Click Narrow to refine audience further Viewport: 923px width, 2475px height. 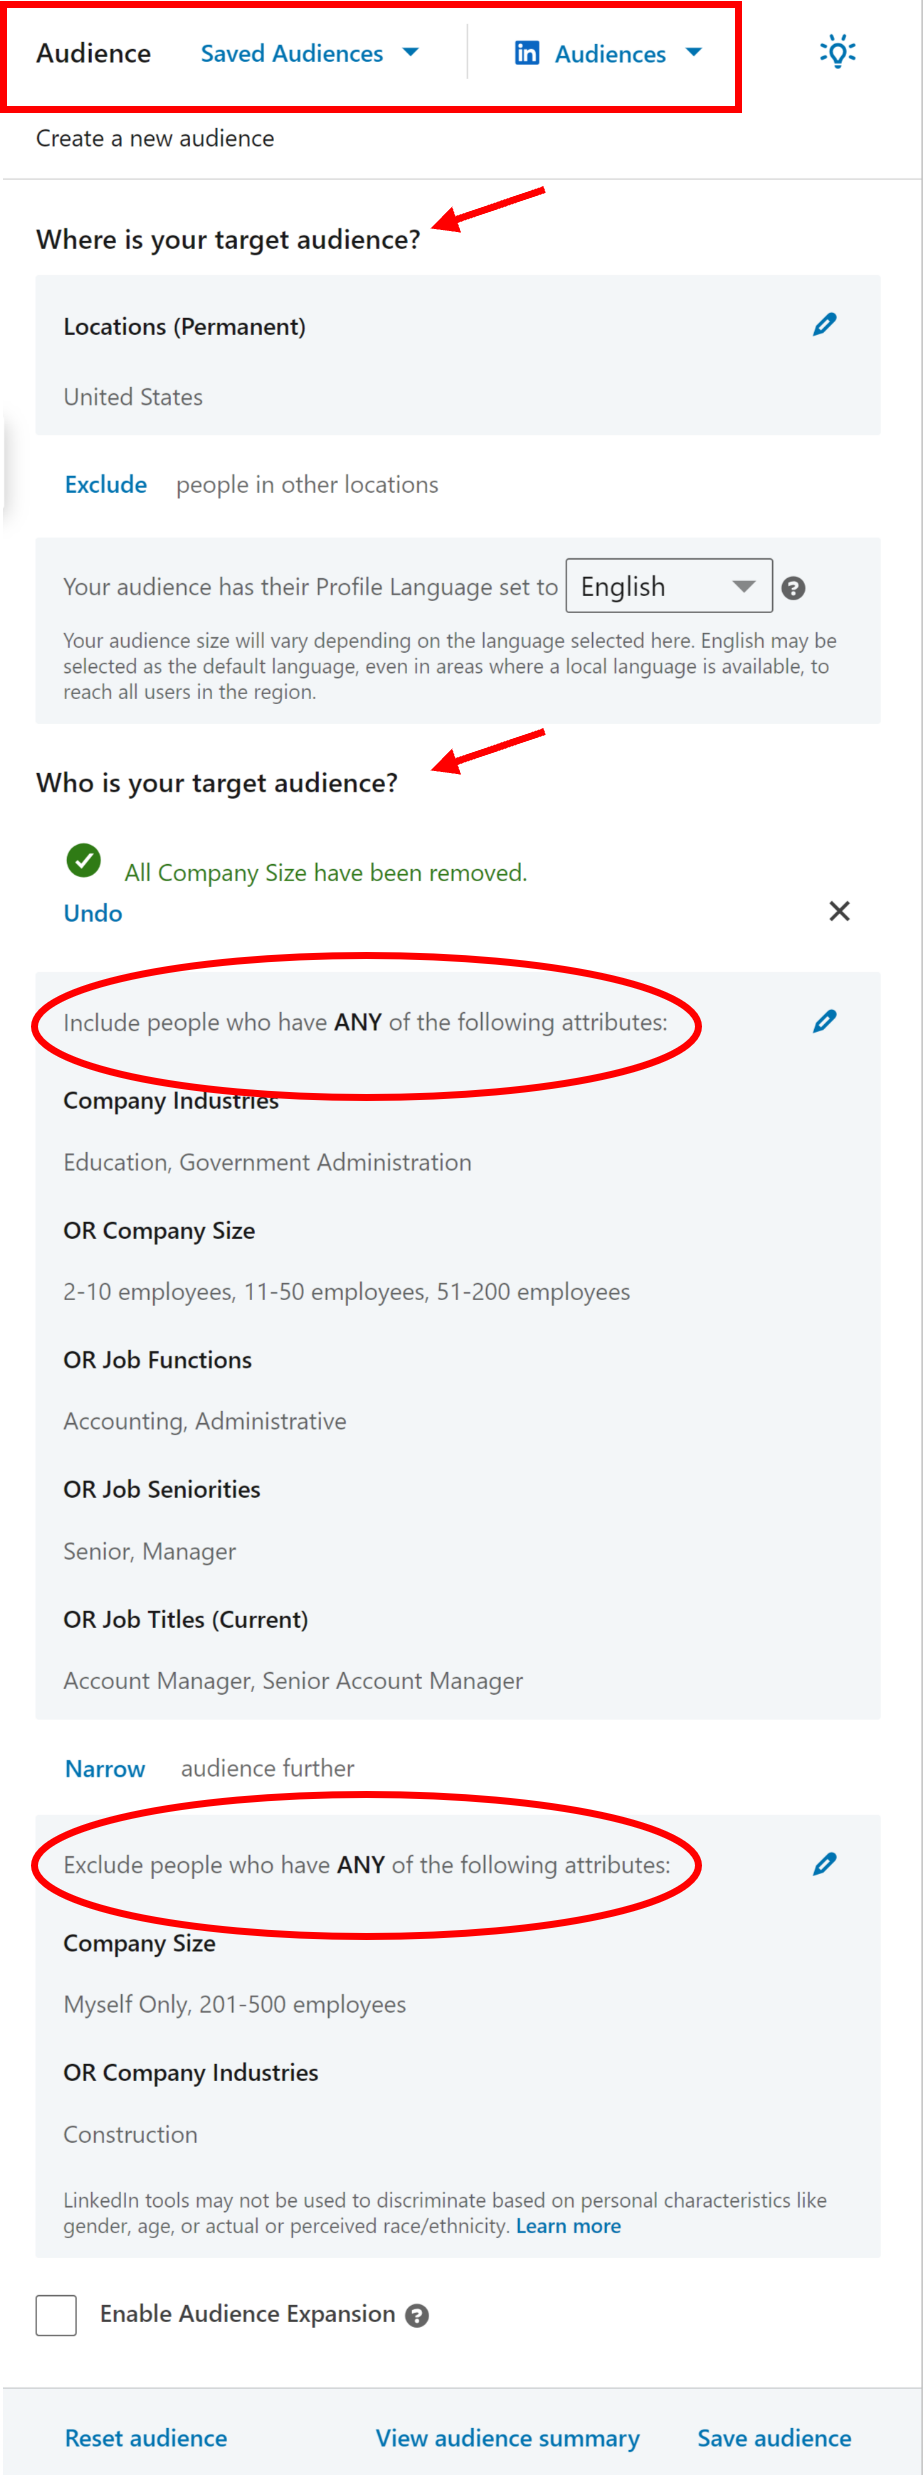coord(105,1768)
